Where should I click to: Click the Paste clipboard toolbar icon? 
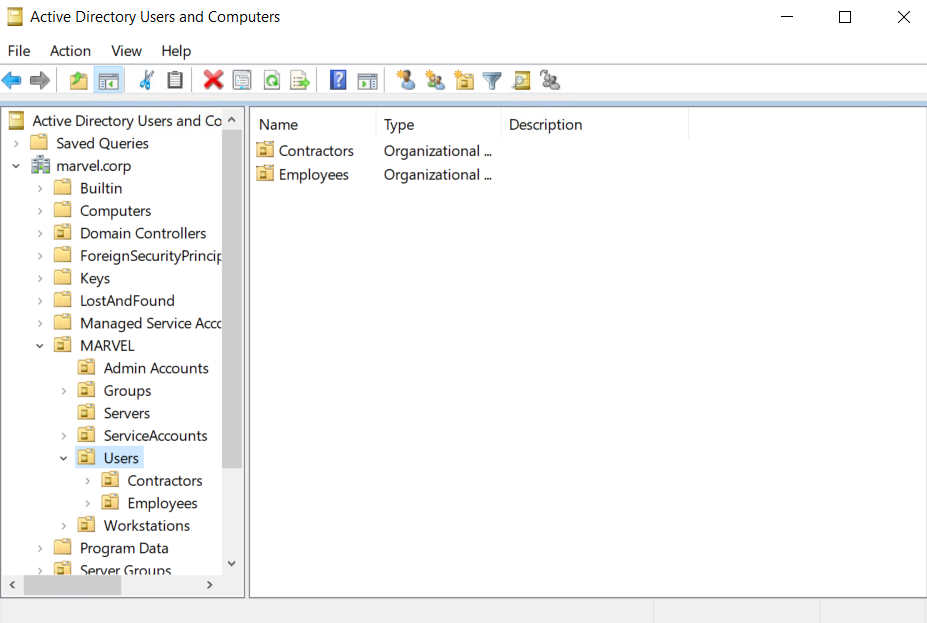(x=175, y=80)
